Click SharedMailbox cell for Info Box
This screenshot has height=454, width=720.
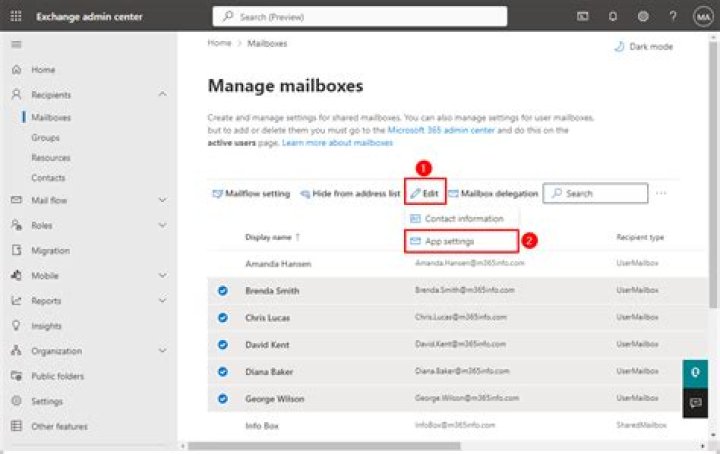[641, 426]
